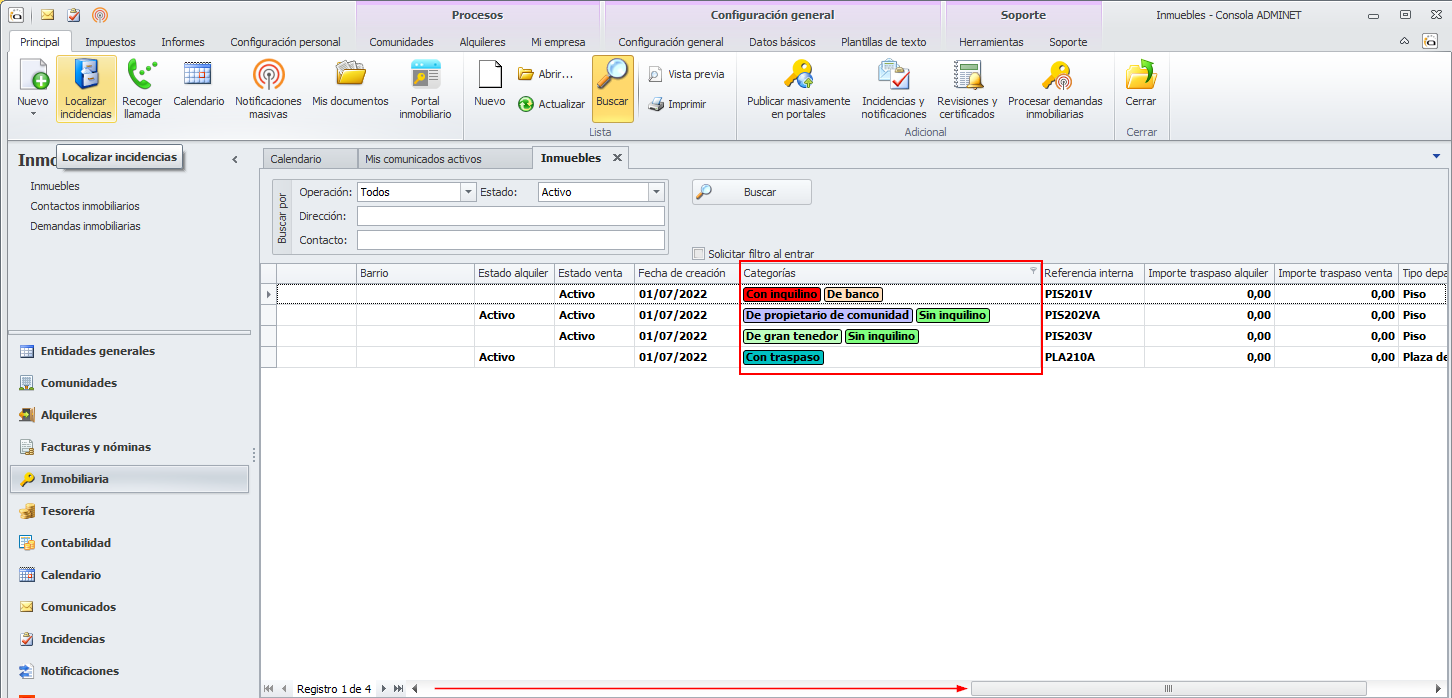Image resolution: width=1452 pixels, height=698 pixels.
Task: Expand the Nuevo dropdown arrow in Principal
Action: click(x=32, y=114)
